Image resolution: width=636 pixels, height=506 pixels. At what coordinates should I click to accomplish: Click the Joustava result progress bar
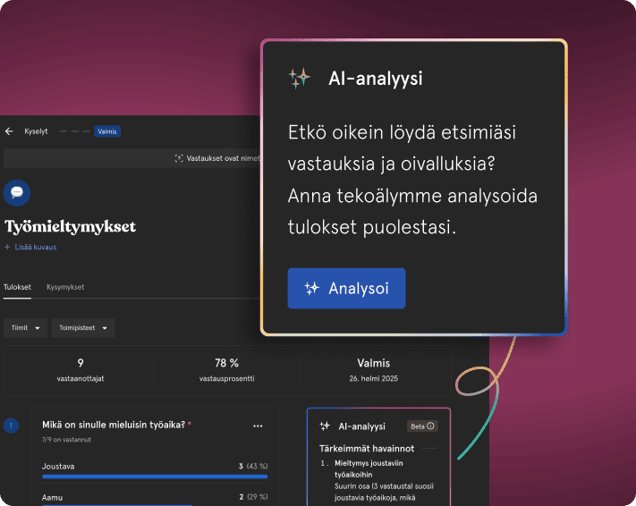coord(155,476)
